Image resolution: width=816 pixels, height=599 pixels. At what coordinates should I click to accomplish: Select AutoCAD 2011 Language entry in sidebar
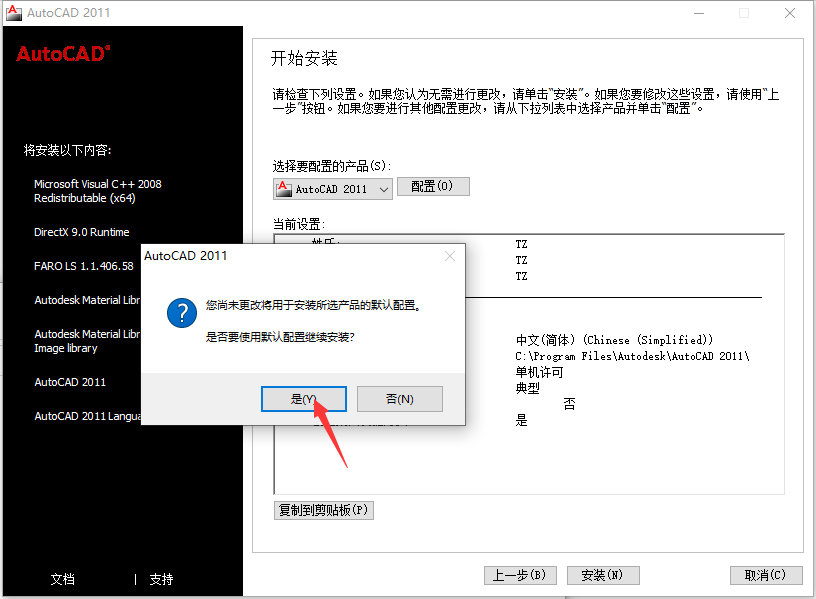click(x=87, y=416)
